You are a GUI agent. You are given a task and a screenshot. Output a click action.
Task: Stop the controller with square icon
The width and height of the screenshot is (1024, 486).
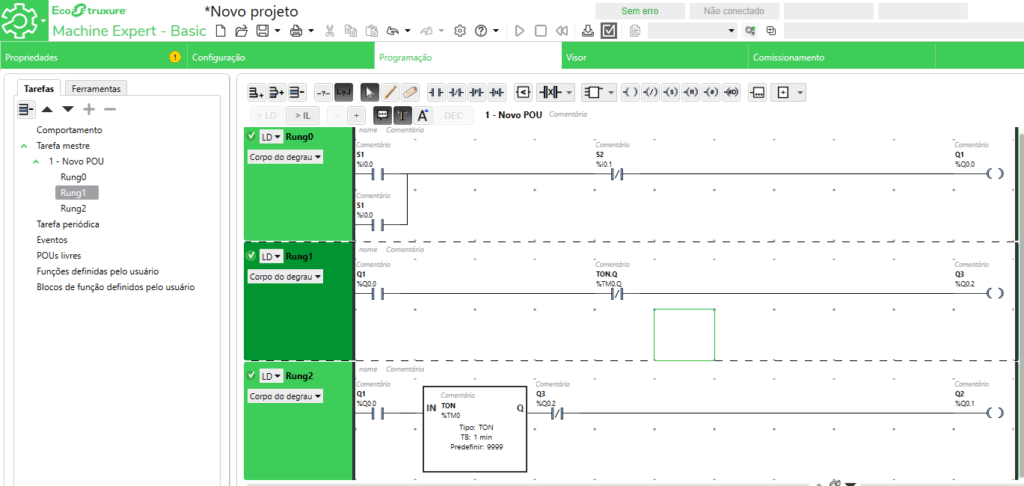pyautogui.click(x=541, y=31)
